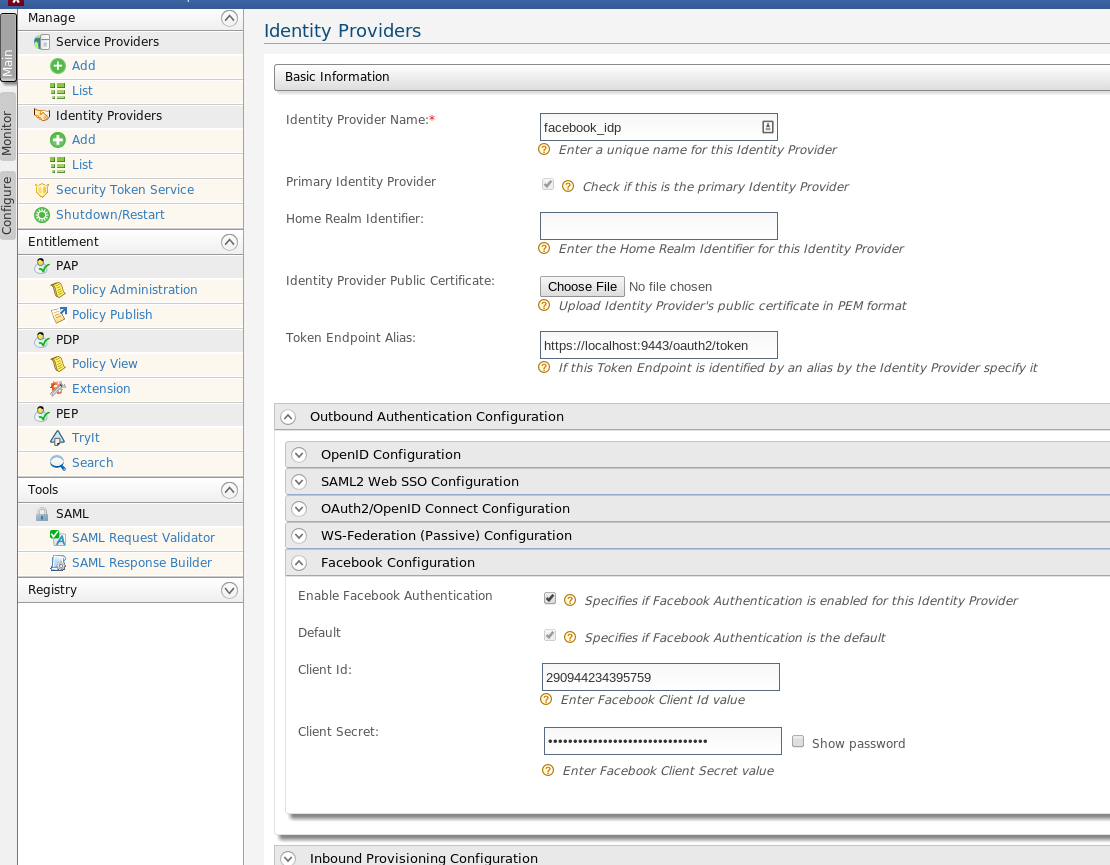This screenshot has width=1110, height=865.
Task: Open the Extension link
Action: pyautogui.click(x=101, y=389)
